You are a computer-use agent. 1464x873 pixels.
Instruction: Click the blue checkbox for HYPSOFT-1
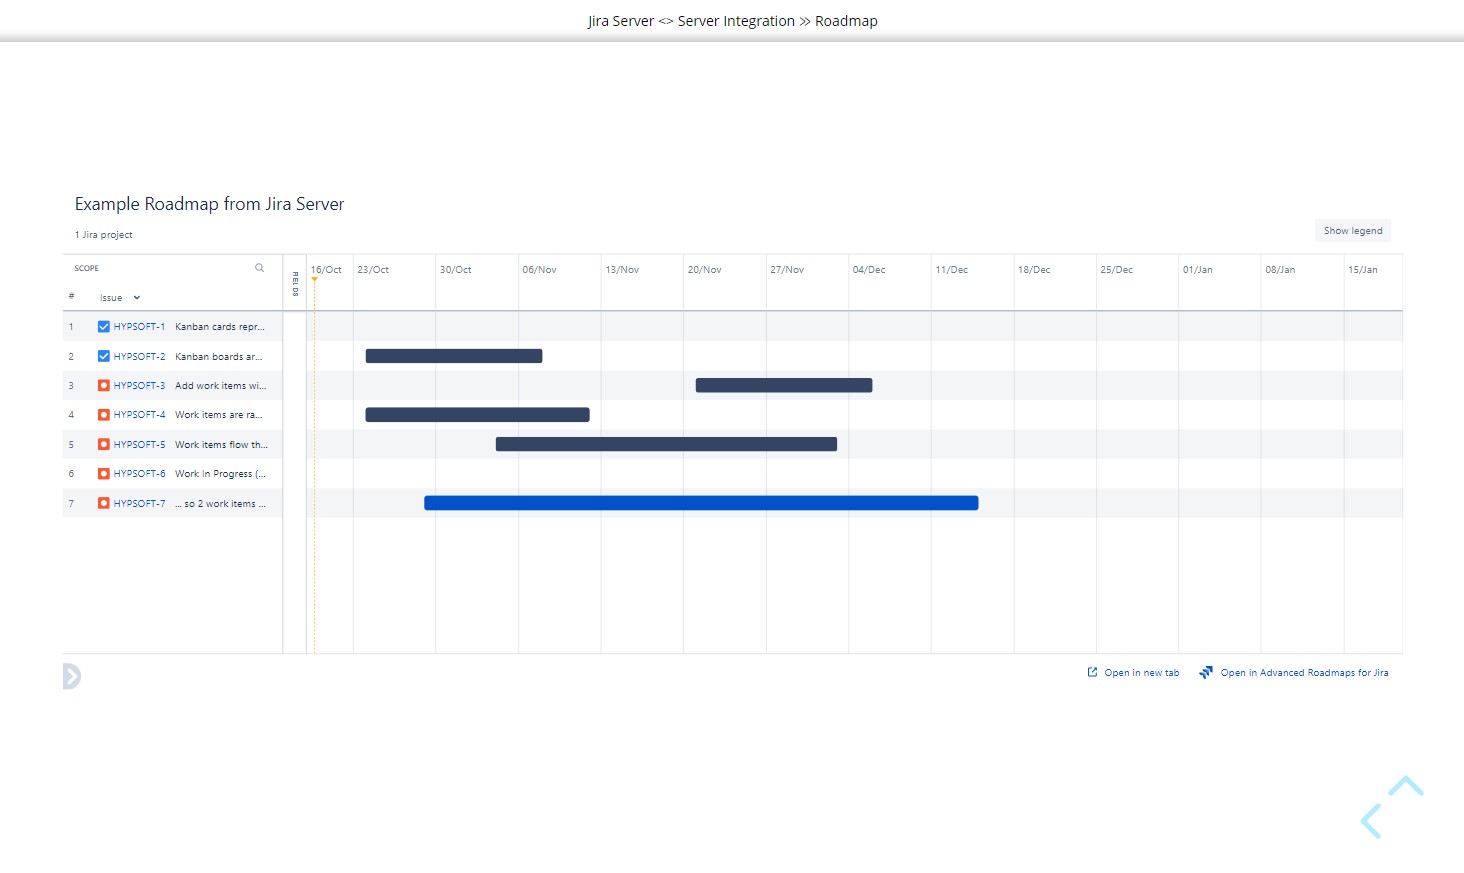[103, 326]
